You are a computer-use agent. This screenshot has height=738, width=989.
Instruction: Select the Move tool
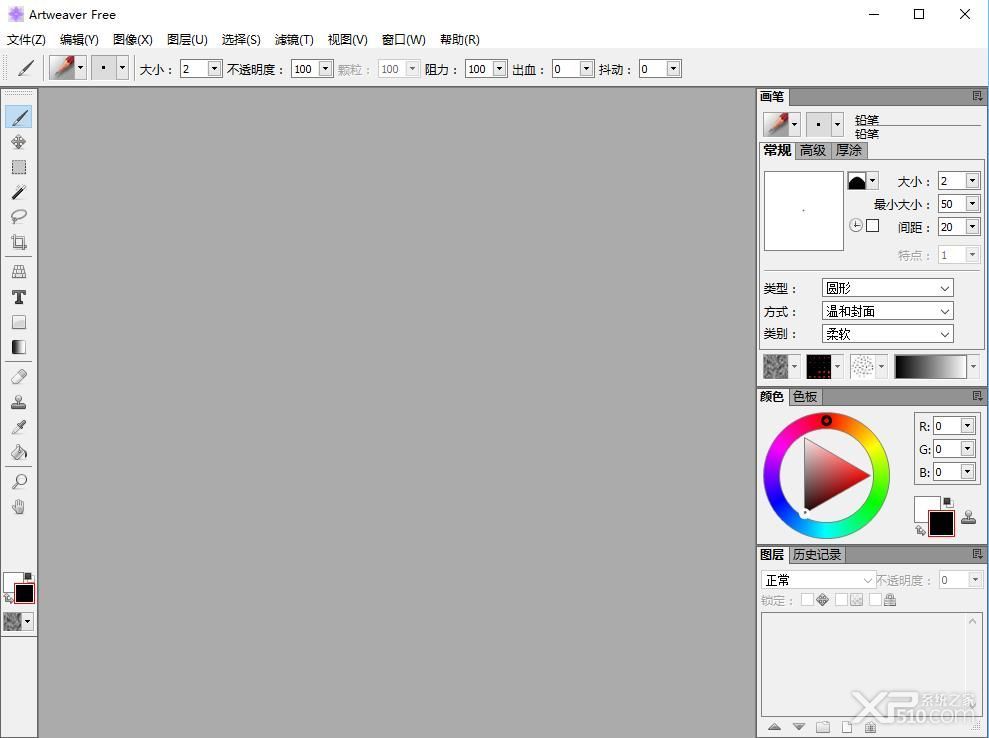pyautogui.click(x=19, y=142)
